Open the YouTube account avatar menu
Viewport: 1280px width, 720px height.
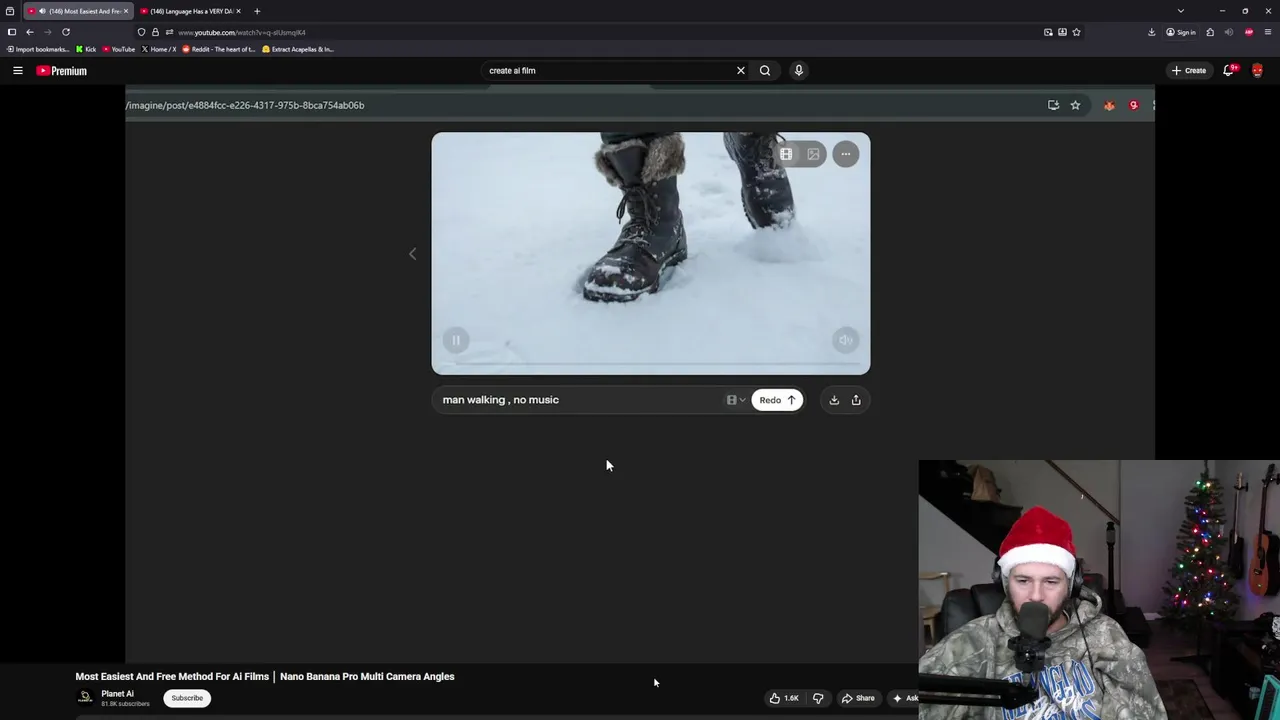coord(1257,70)
